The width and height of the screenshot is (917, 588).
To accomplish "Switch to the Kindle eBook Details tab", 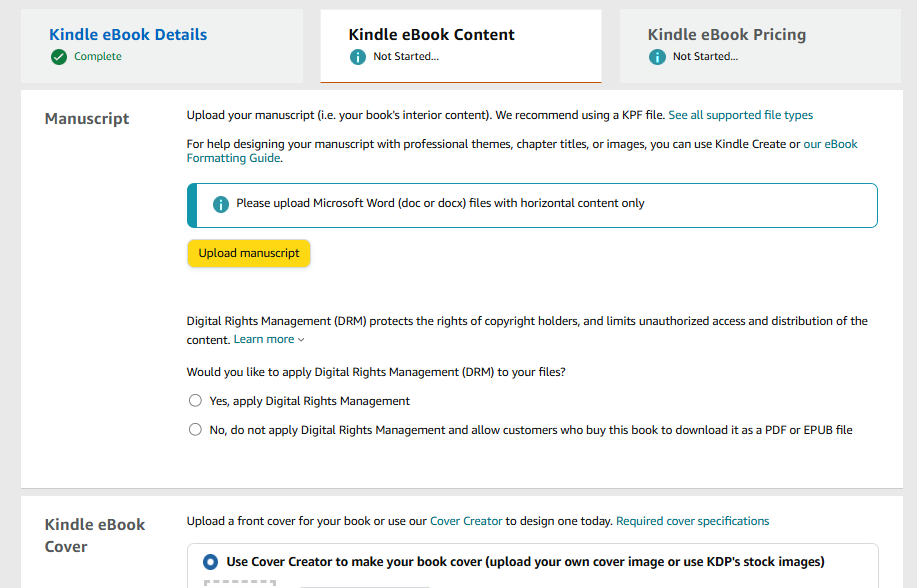I will tap(128, 35).
